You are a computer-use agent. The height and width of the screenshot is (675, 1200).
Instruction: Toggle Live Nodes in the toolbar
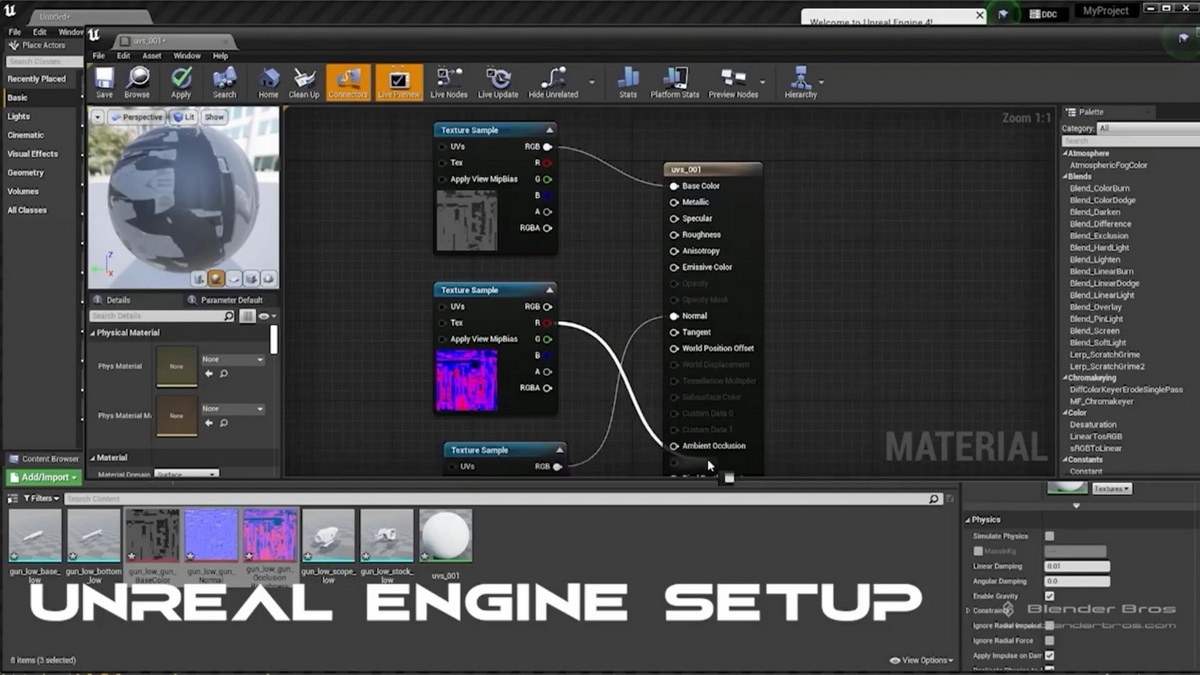point(449,83)
